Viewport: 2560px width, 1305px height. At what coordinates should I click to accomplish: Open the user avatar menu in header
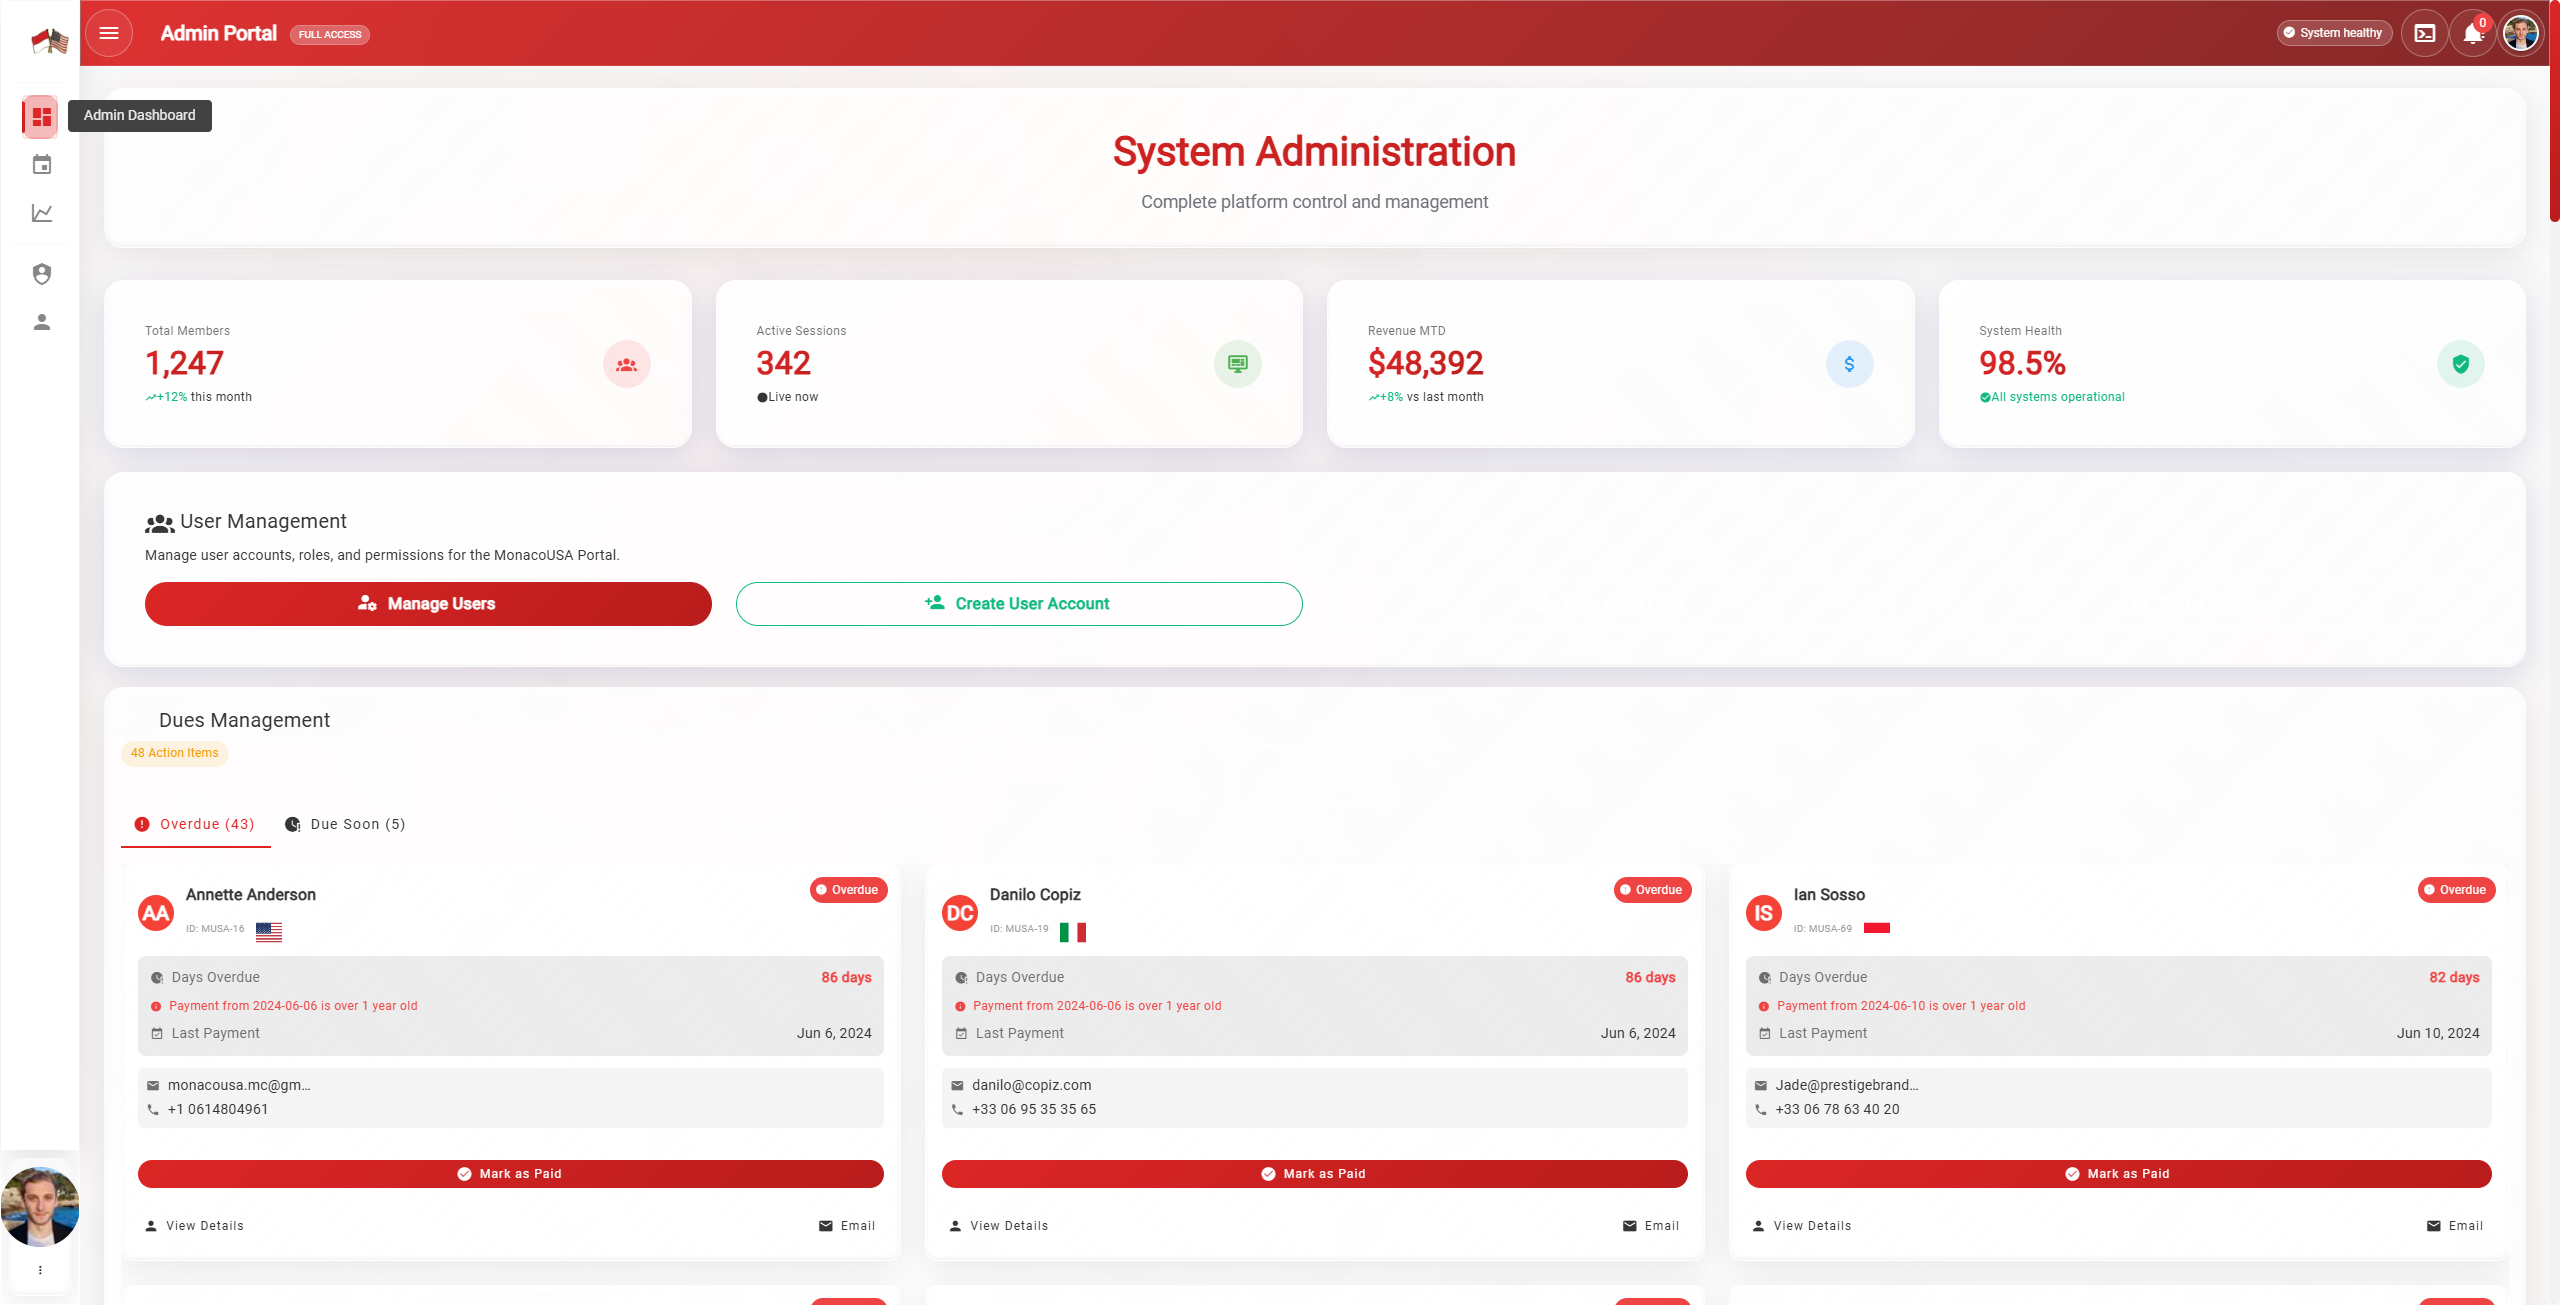click(2520, 33)
